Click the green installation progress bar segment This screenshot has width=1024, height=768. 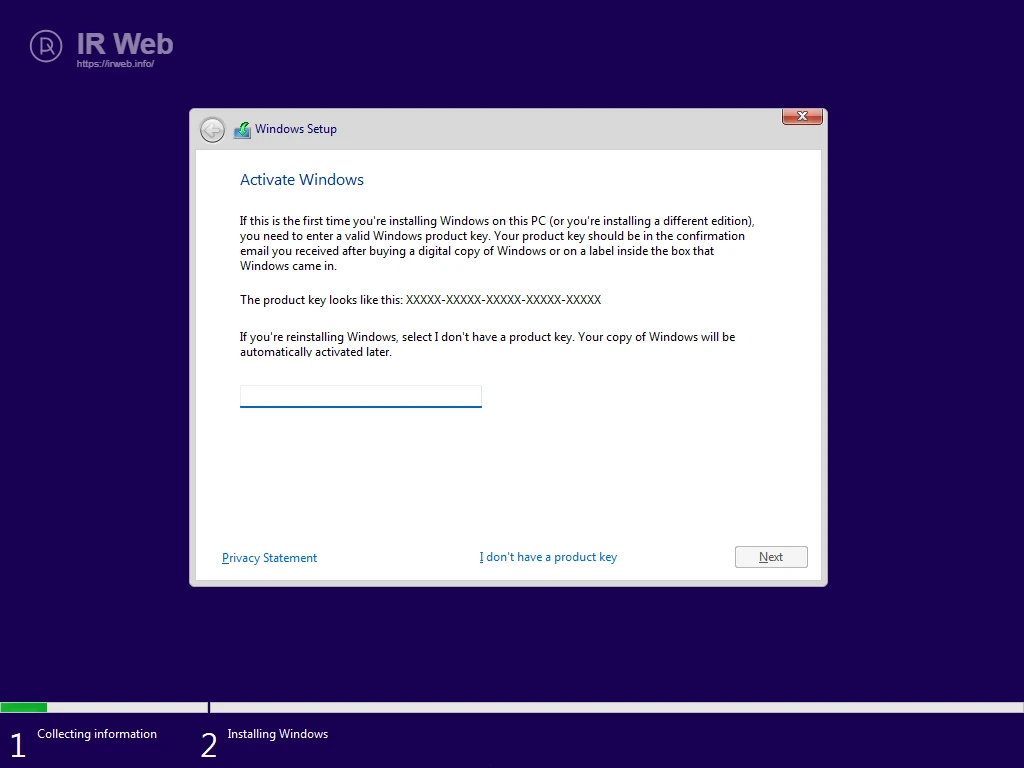tap(24, 708)
